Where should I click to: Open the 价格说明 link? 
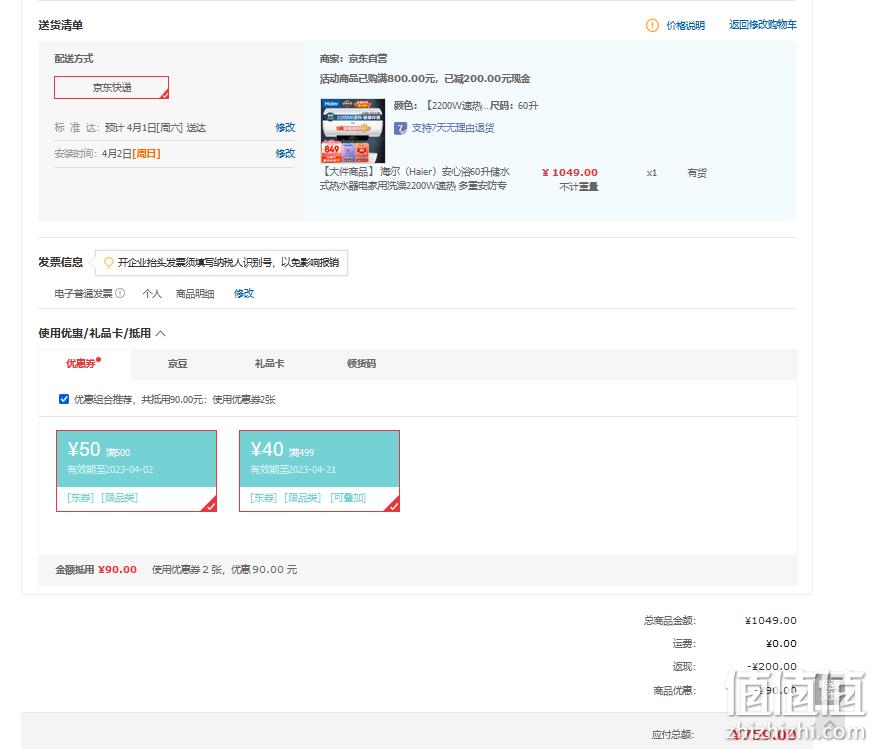tap(685, 26)
